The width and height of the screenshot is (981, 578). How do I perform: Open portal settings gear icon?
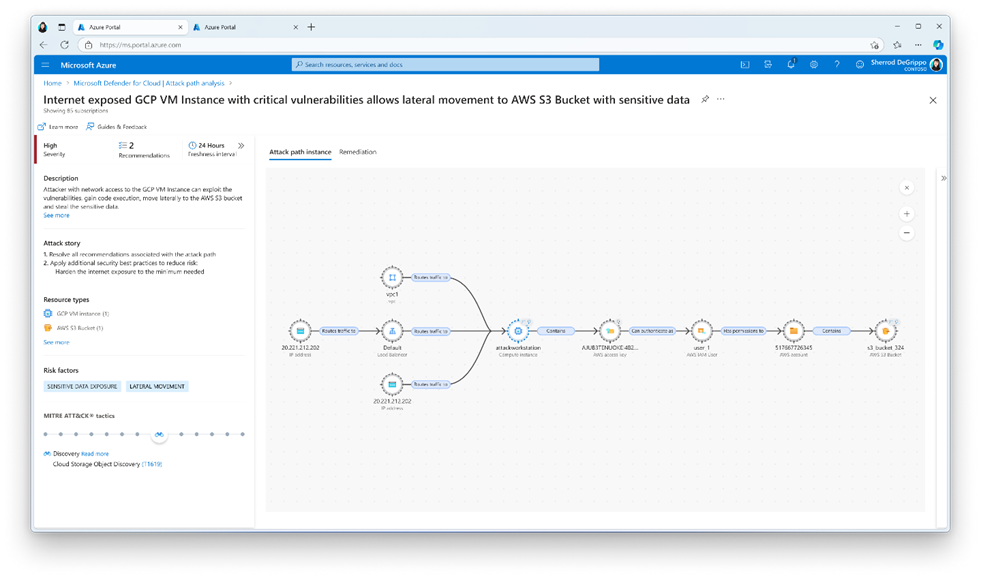(x=813, y=64)
